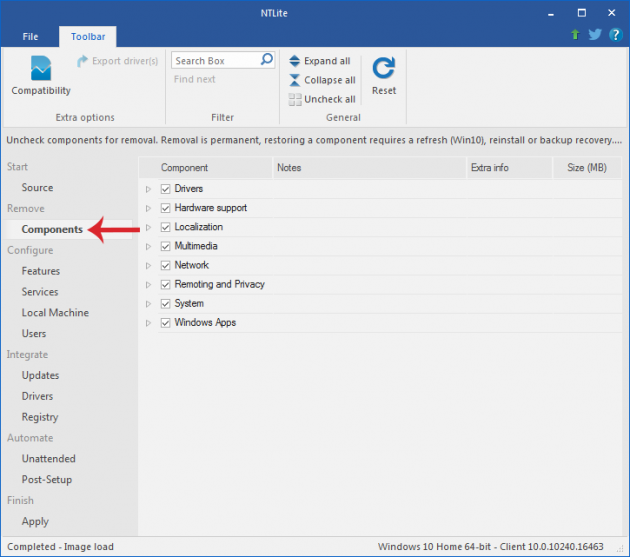
Task: Uncheck the System checkbox
Action: click(166, 303)
